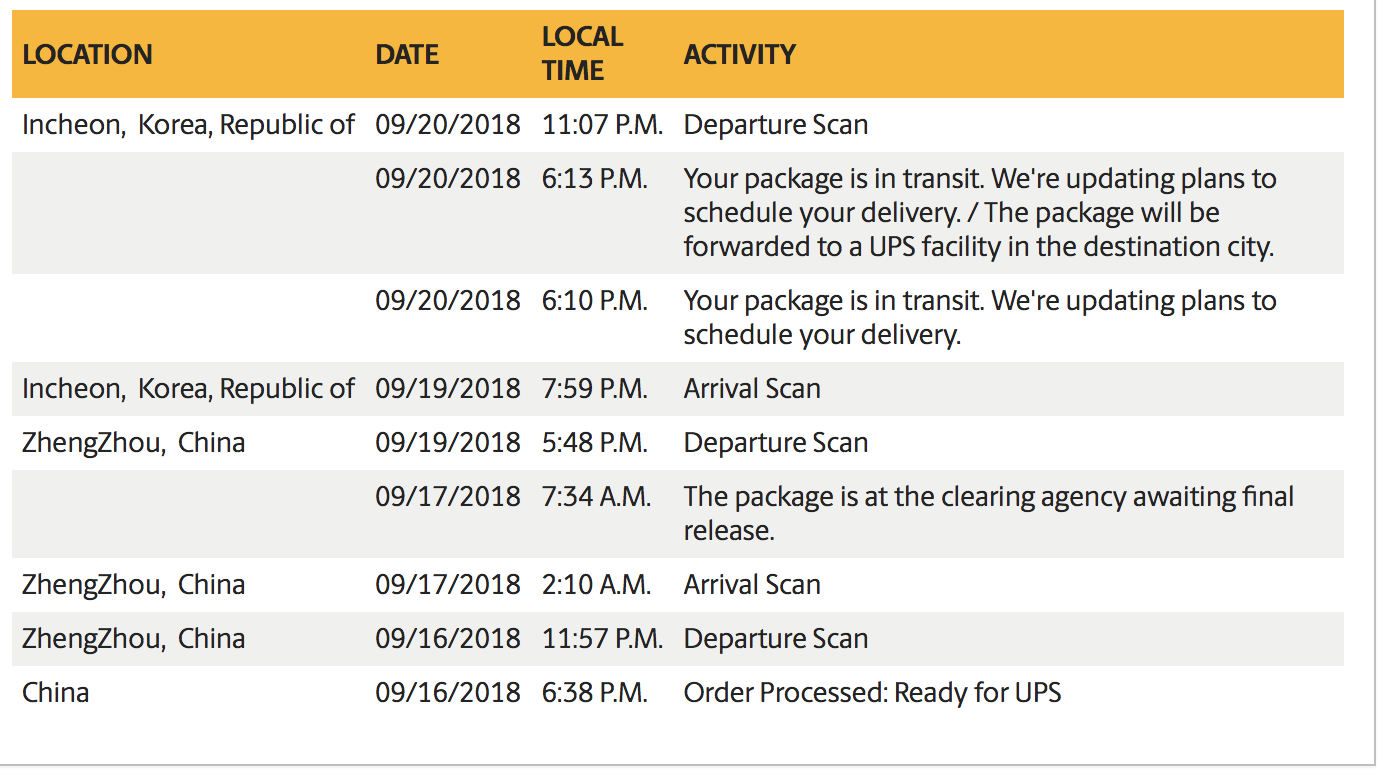Select the clearing agency awaiting release message

(x=989, y=513)
